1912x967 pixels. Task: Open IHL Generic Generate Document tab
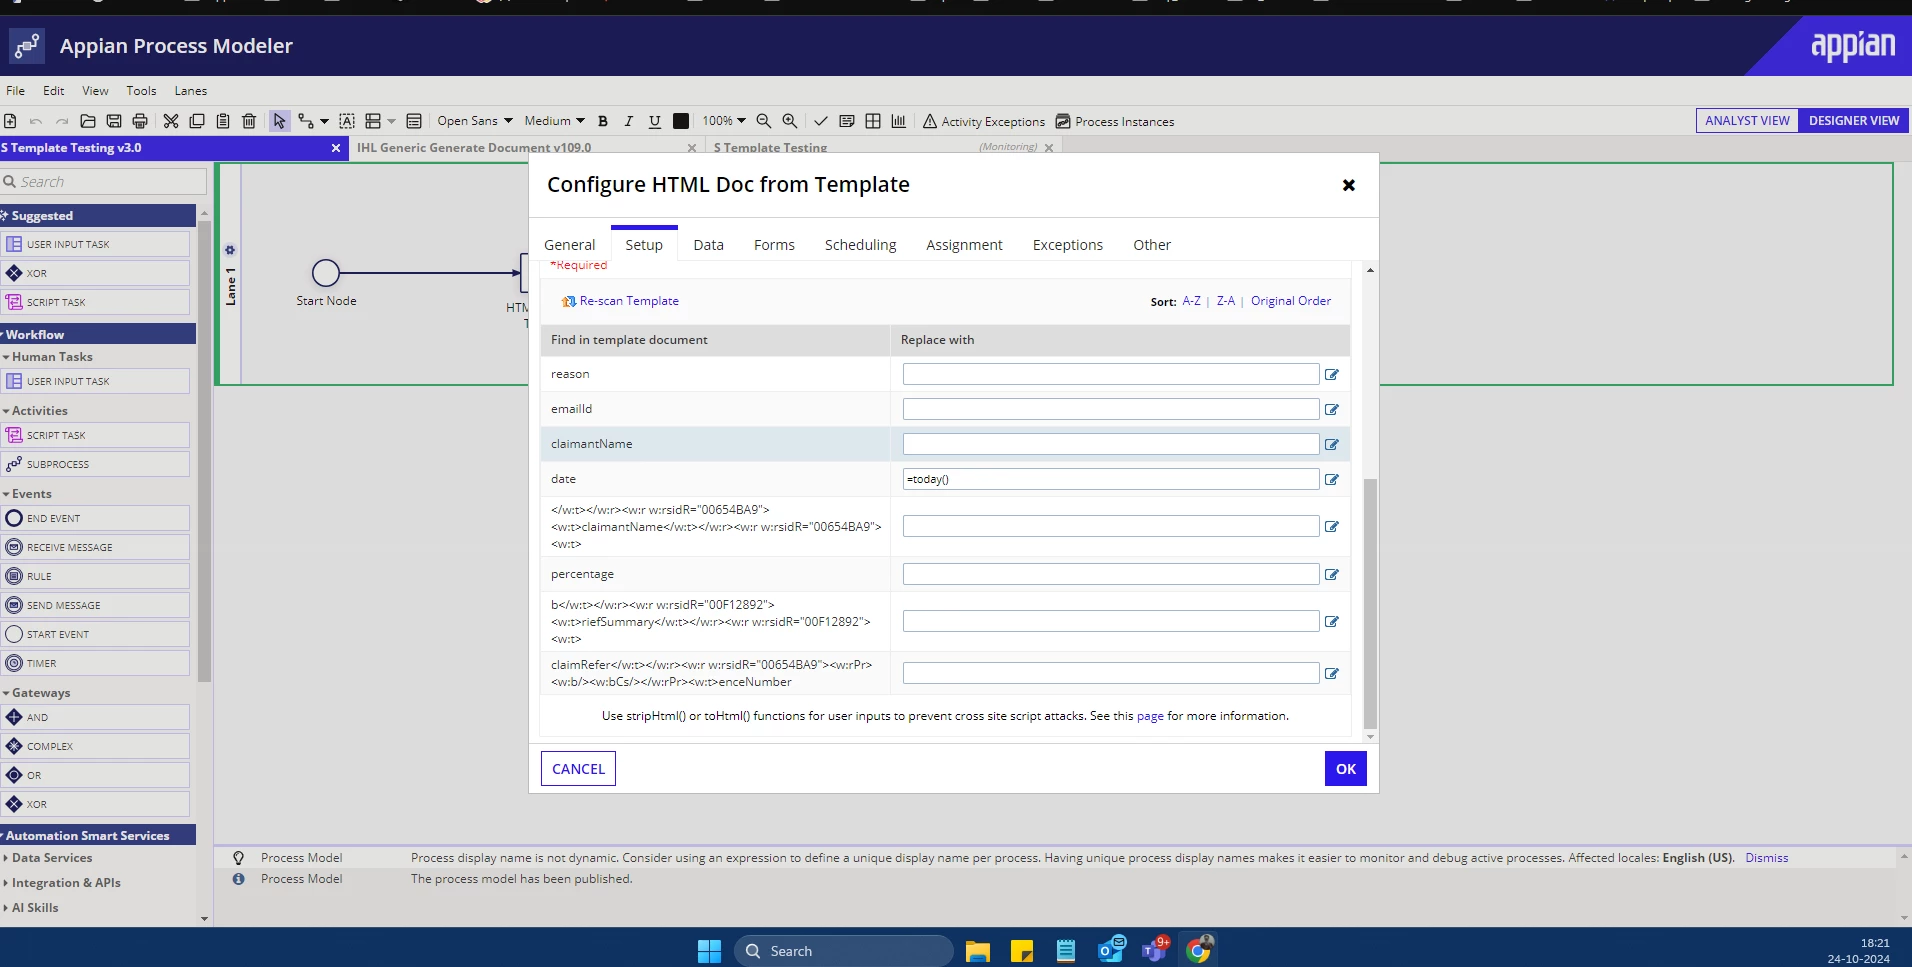(474, 148)
